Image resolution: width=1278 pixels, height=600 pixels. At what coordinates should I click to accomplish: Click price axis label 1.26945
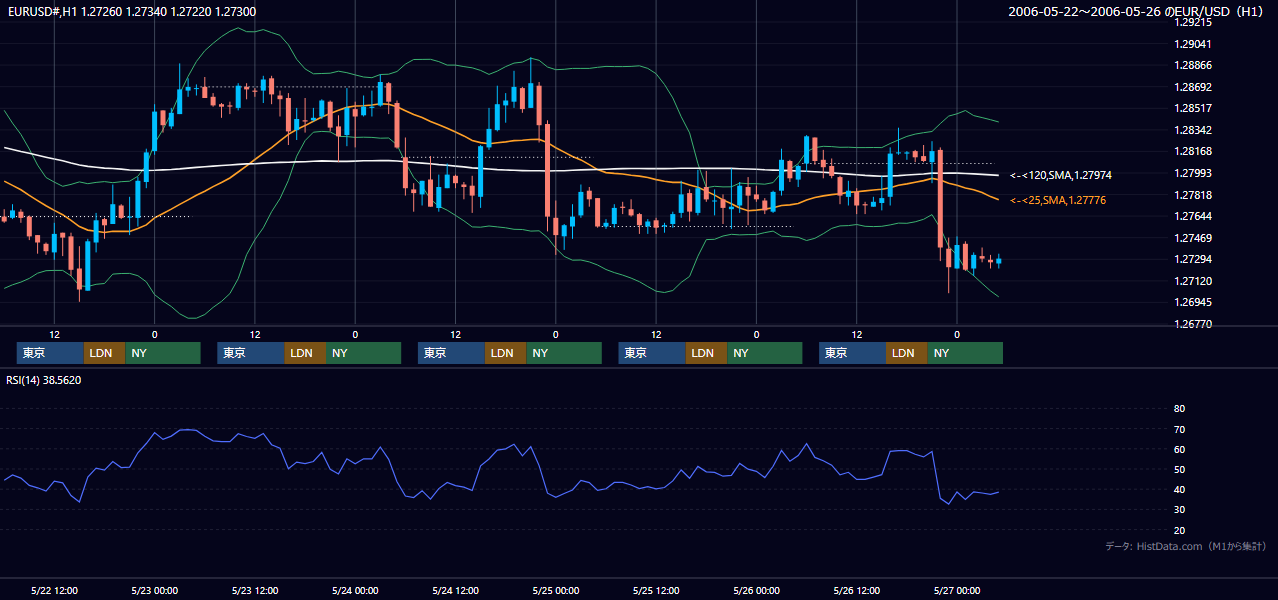[1192, 302]
